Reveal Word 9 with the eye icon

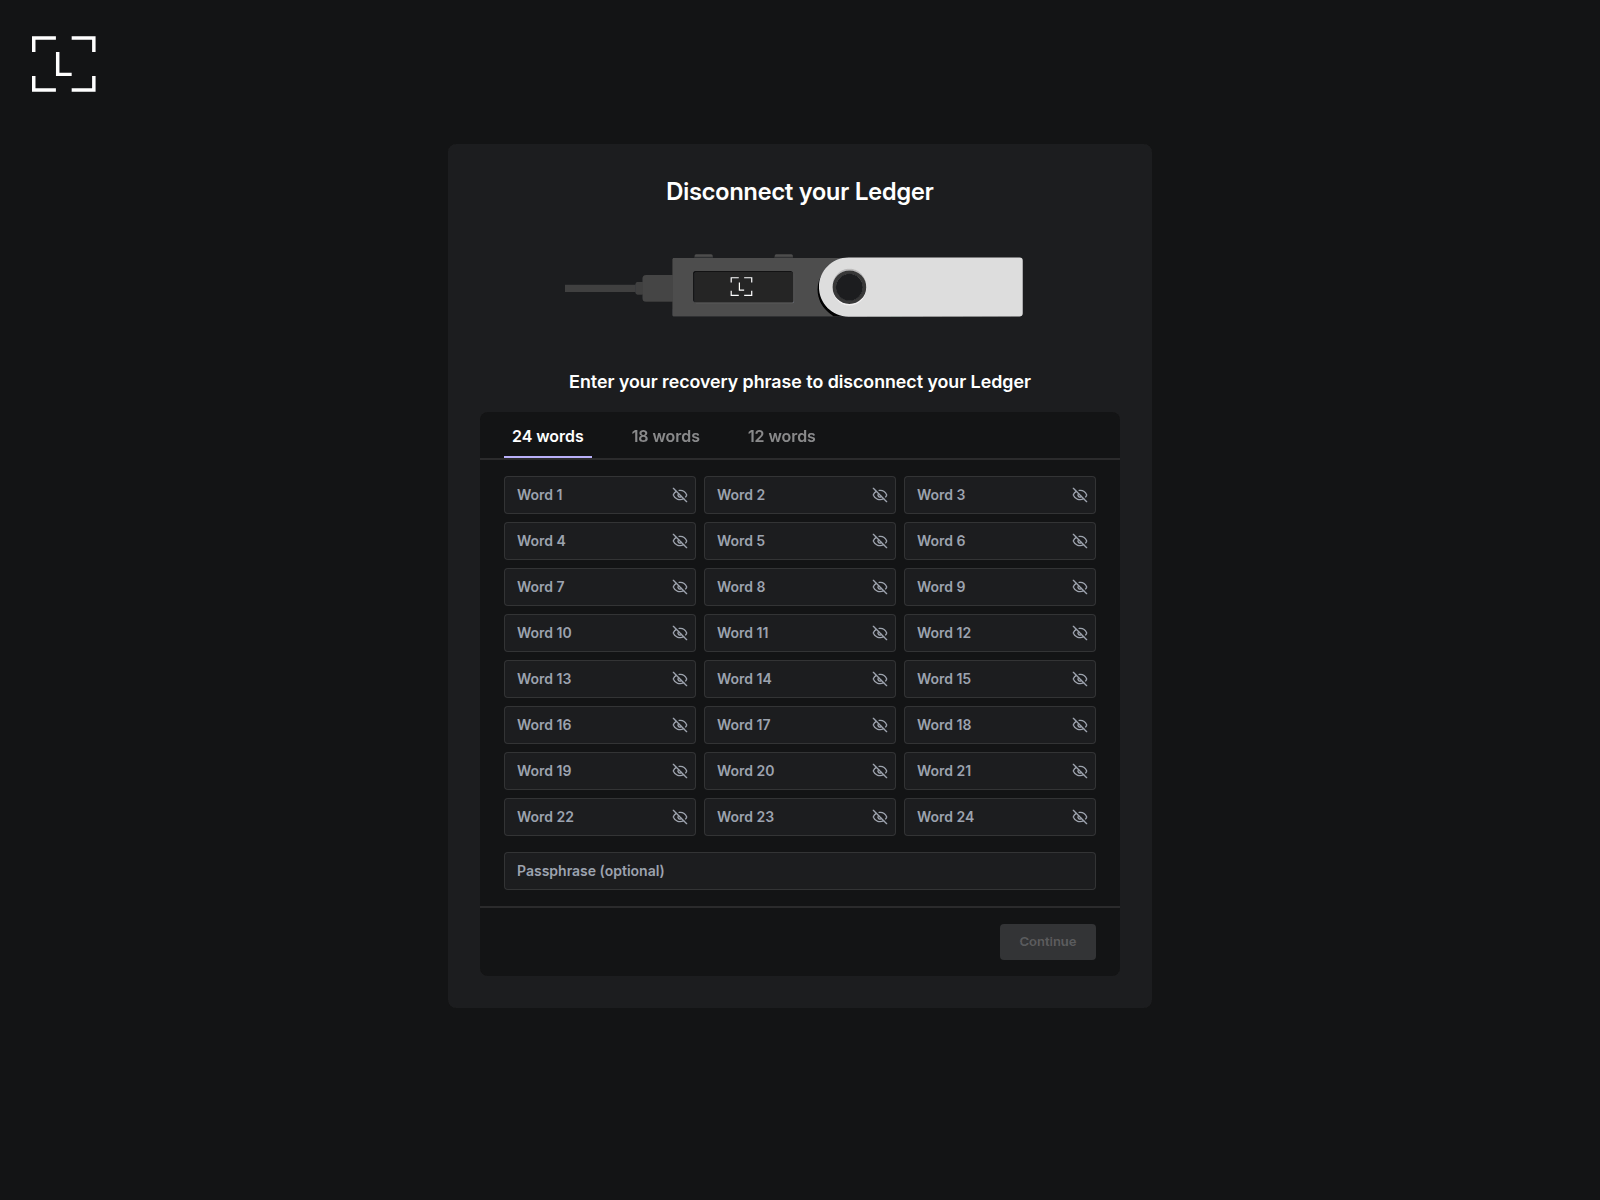1079,587
